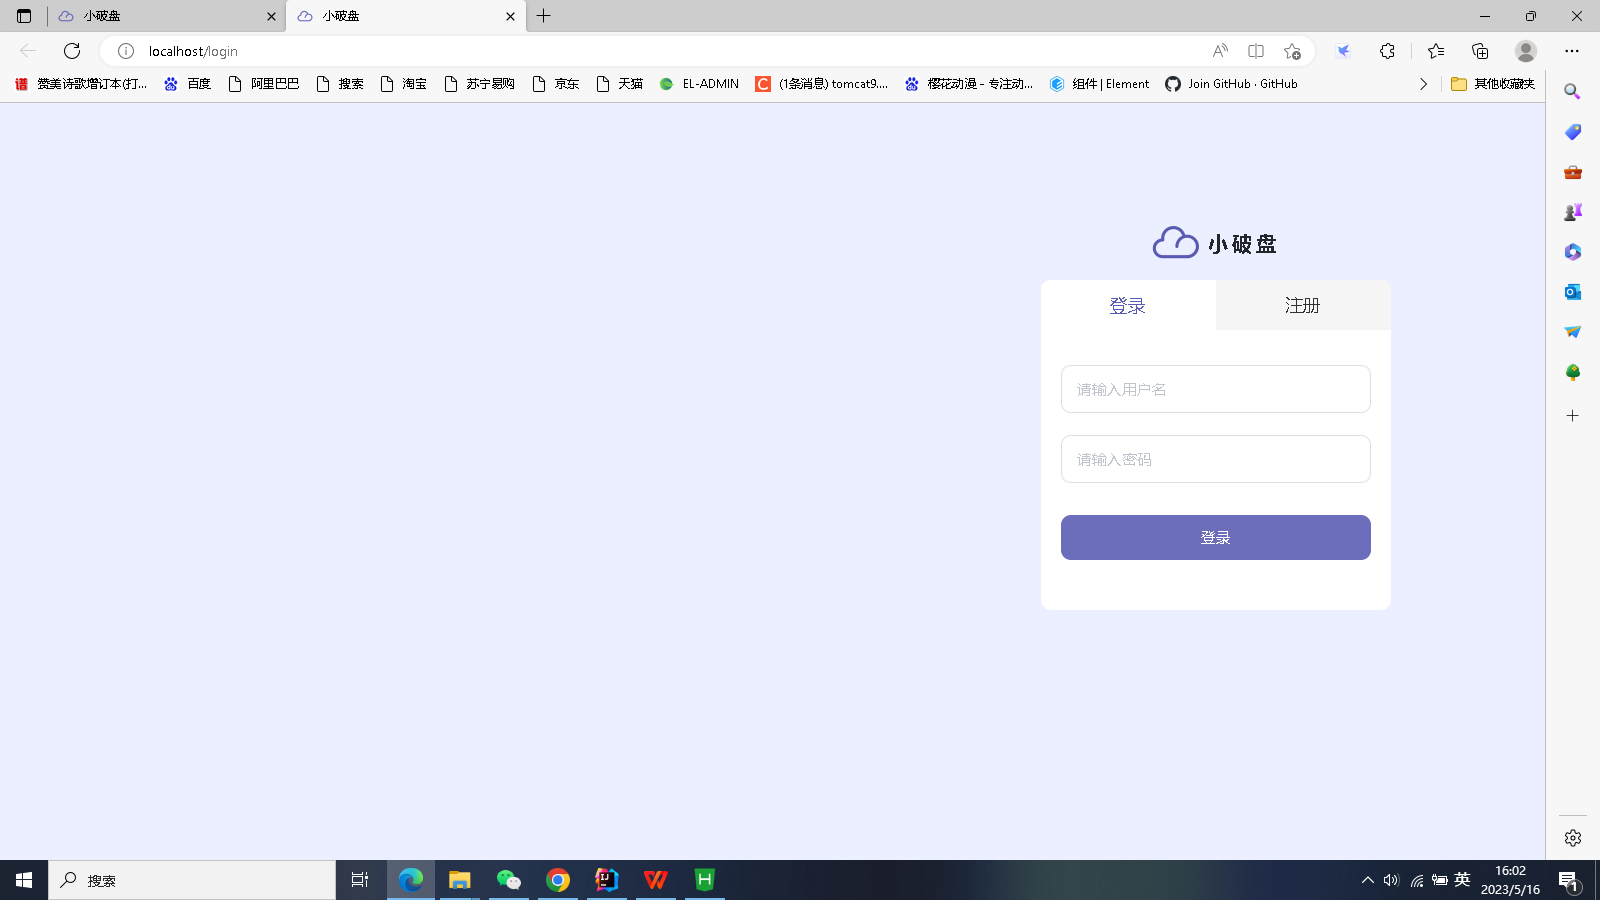Focus the 请输入用户名 input field
The width and height of the screenshot is (1600, 900).
point(1215,389)
